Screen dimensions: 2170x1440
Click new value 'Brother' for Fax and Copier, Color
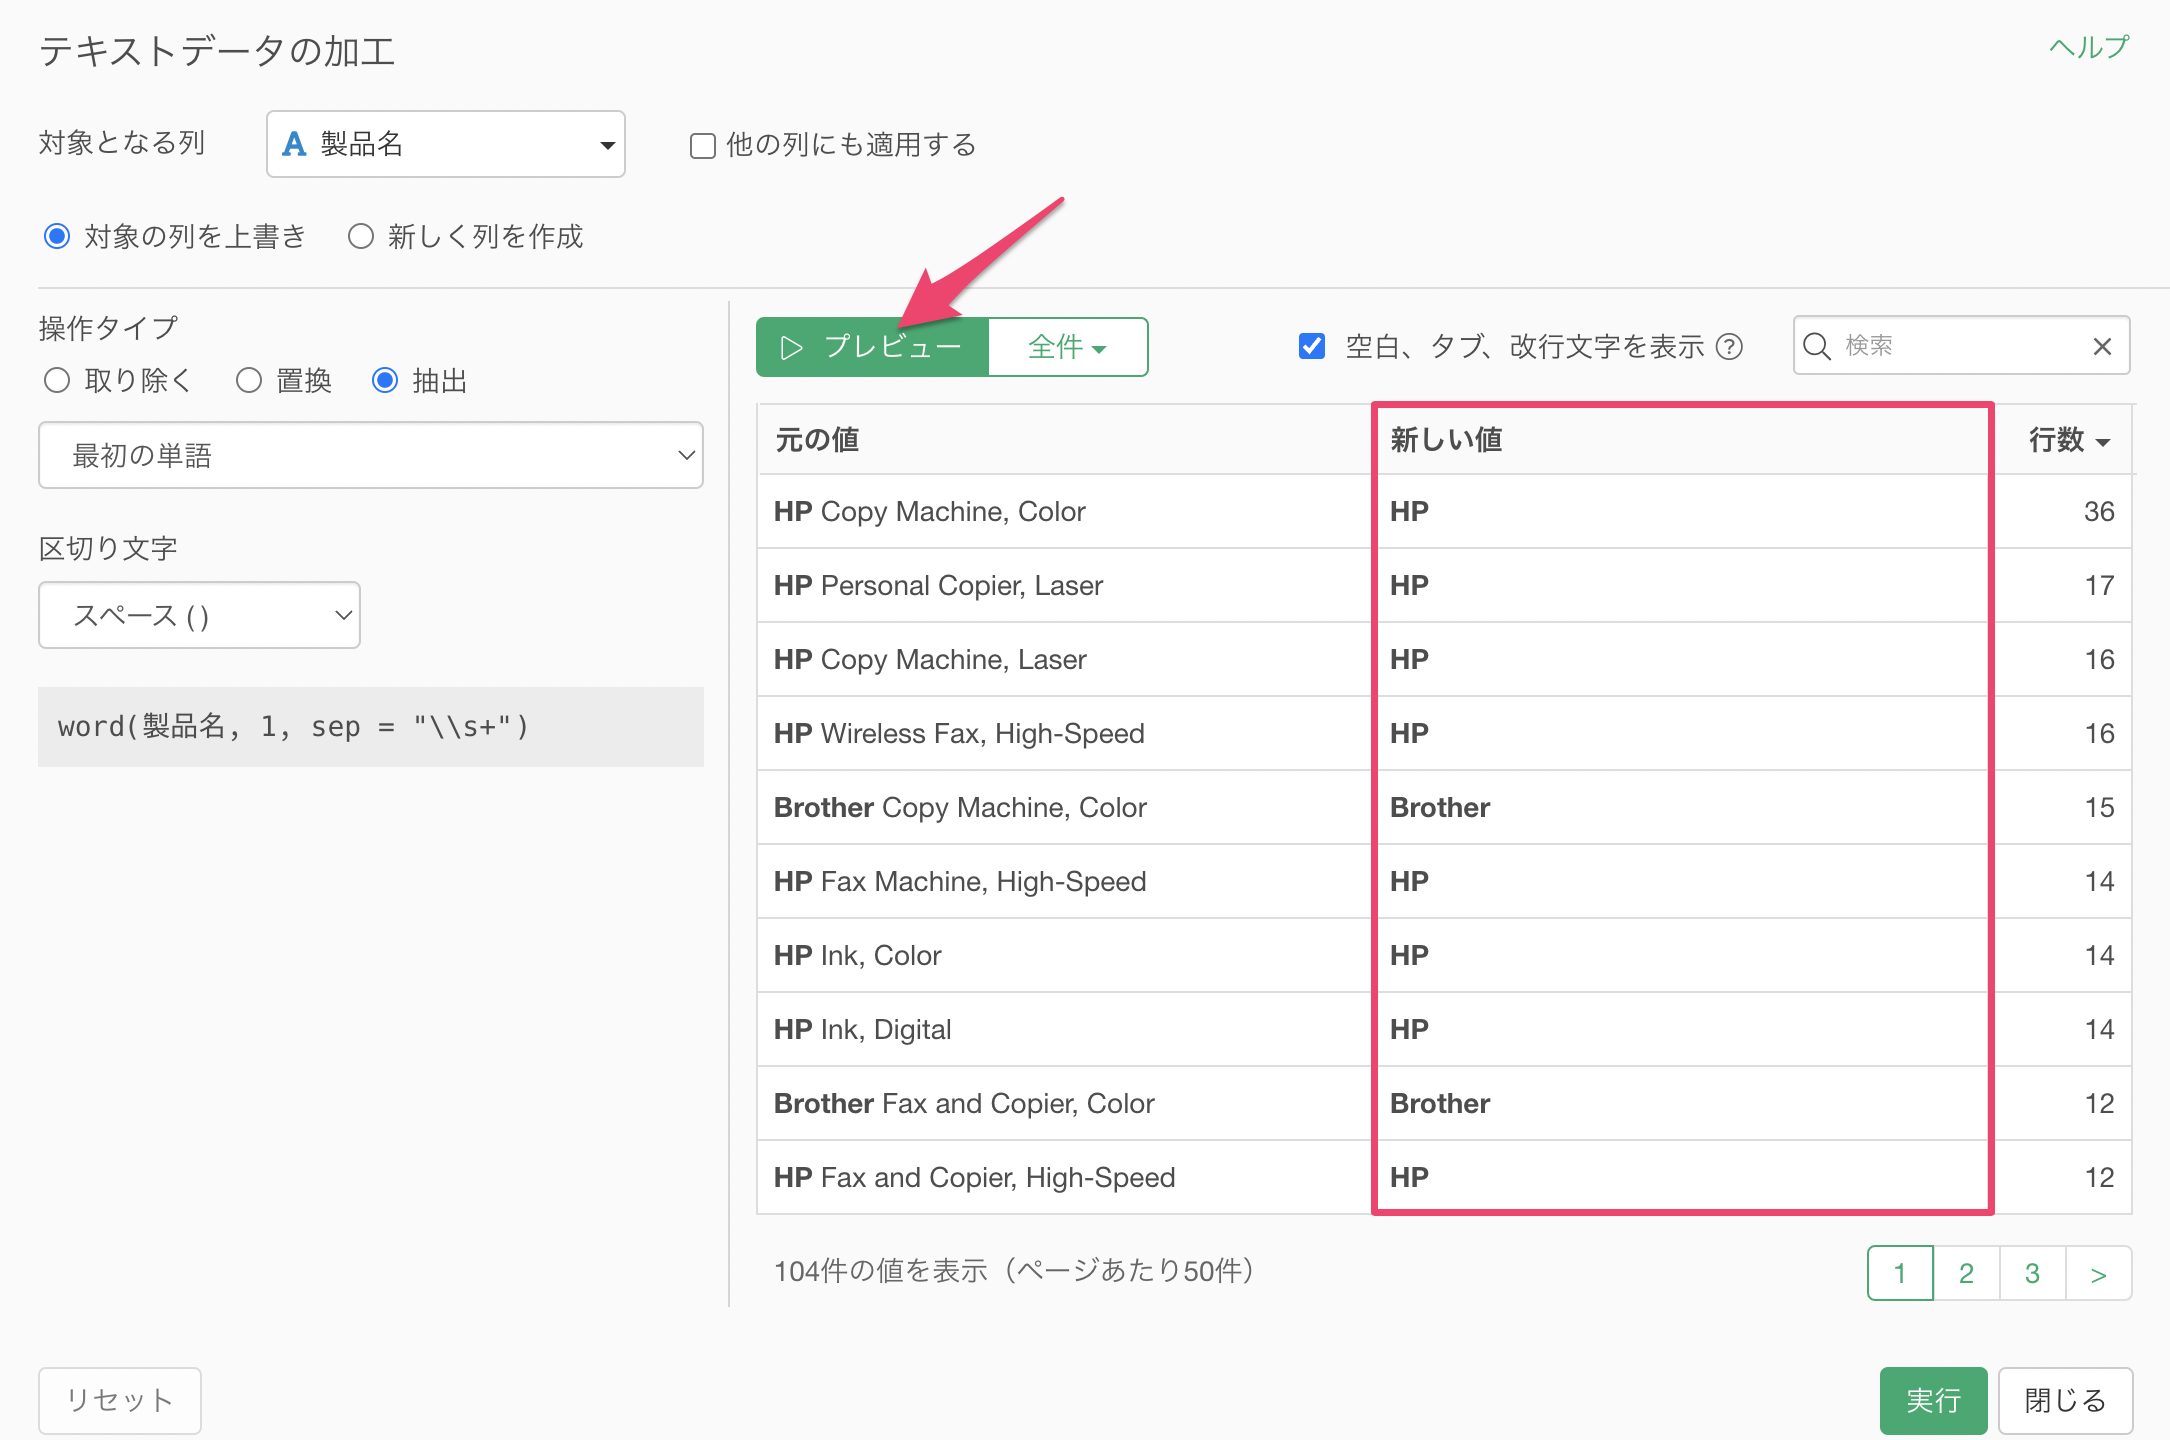1440,1104
